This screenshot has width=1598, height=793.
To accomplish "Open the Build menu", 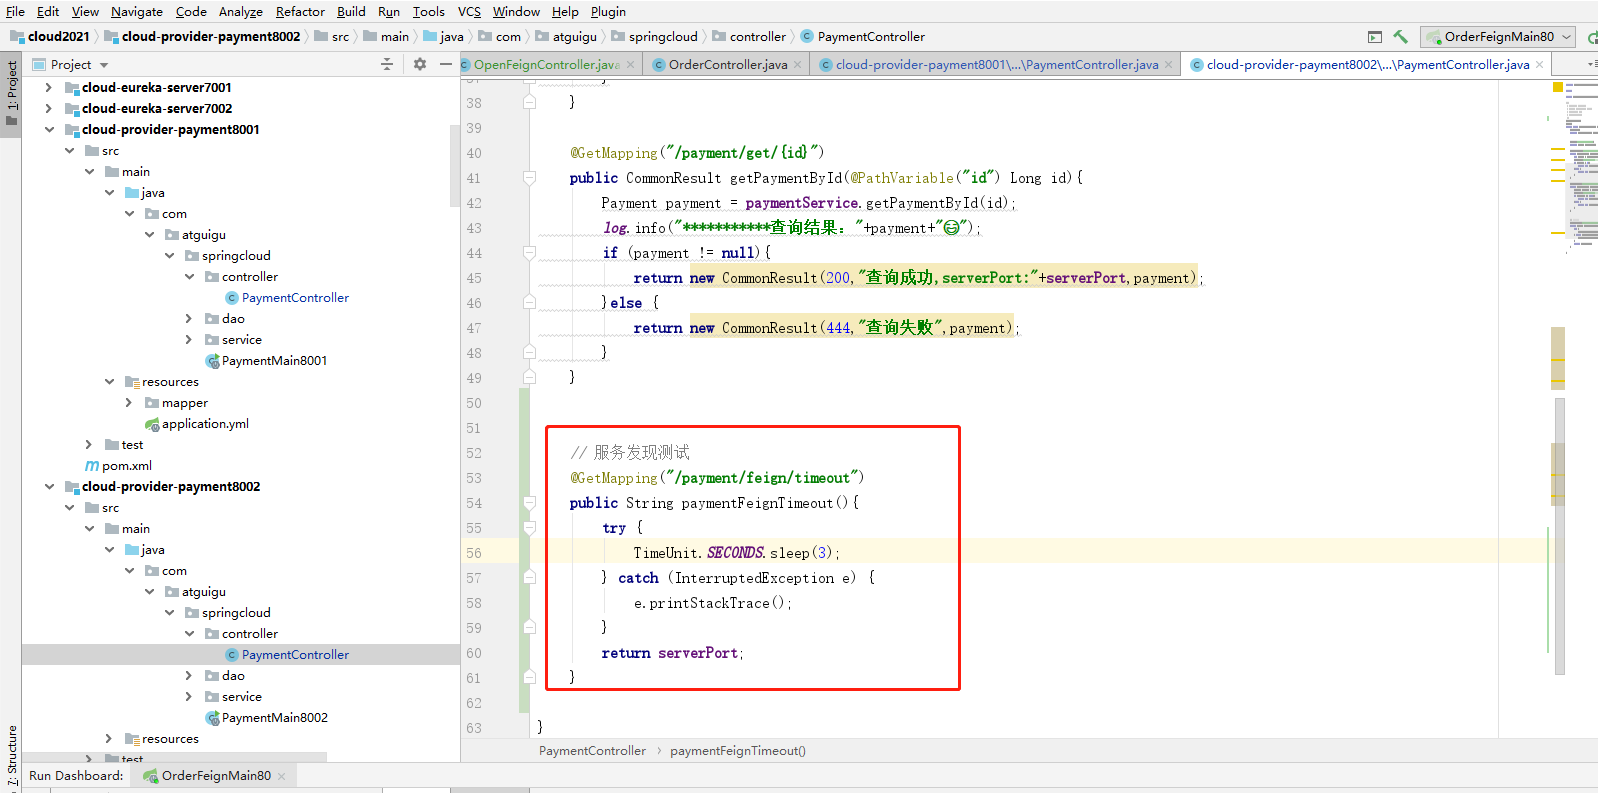I will (x=351, y=11).
